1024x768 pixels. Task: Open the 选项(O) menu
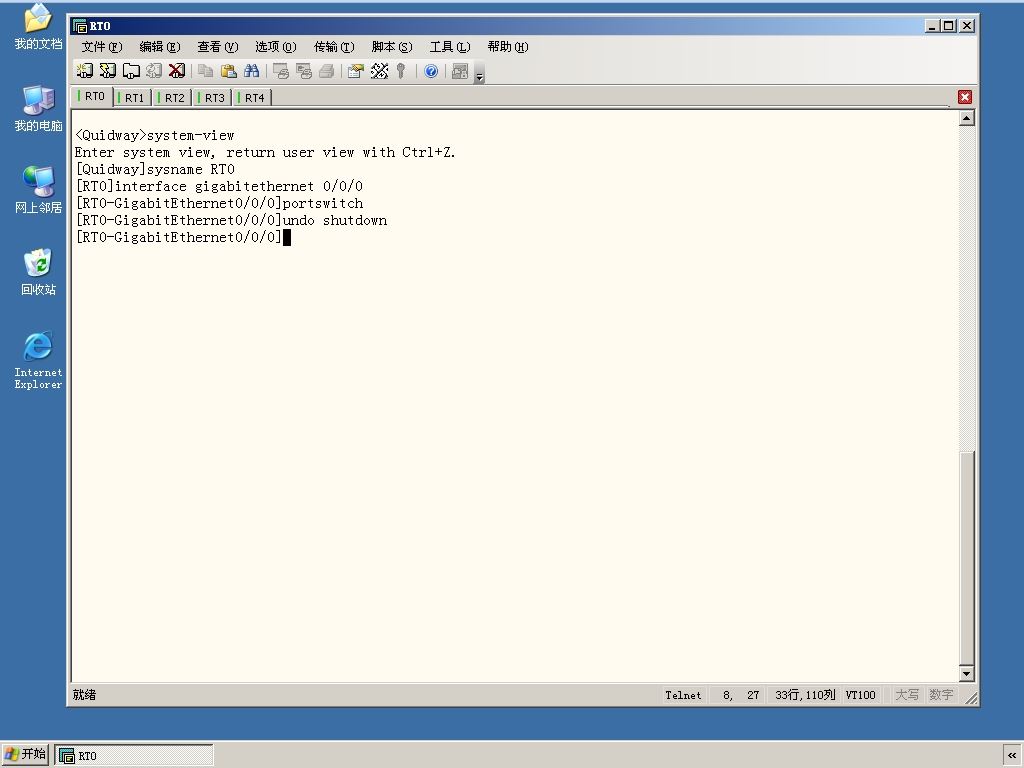(x=276, y=47)
